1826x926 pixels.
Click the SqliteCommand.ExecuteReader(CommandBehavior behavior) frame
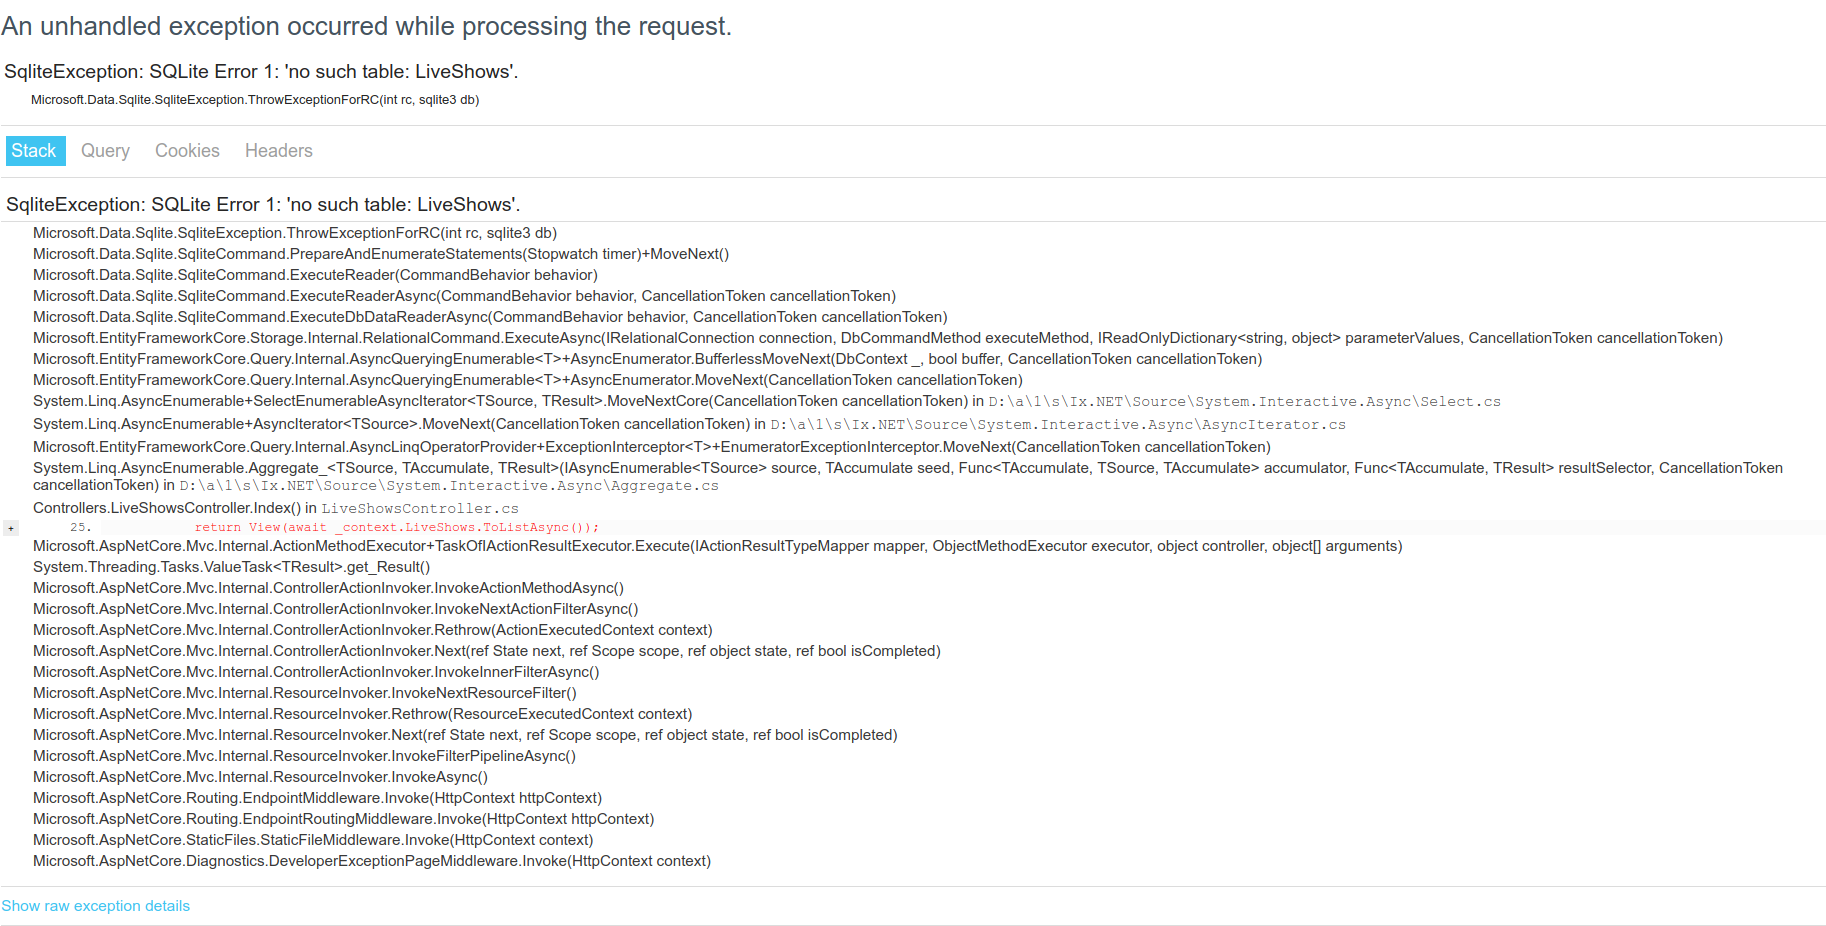pyautogui.click(x=315, y=275)
